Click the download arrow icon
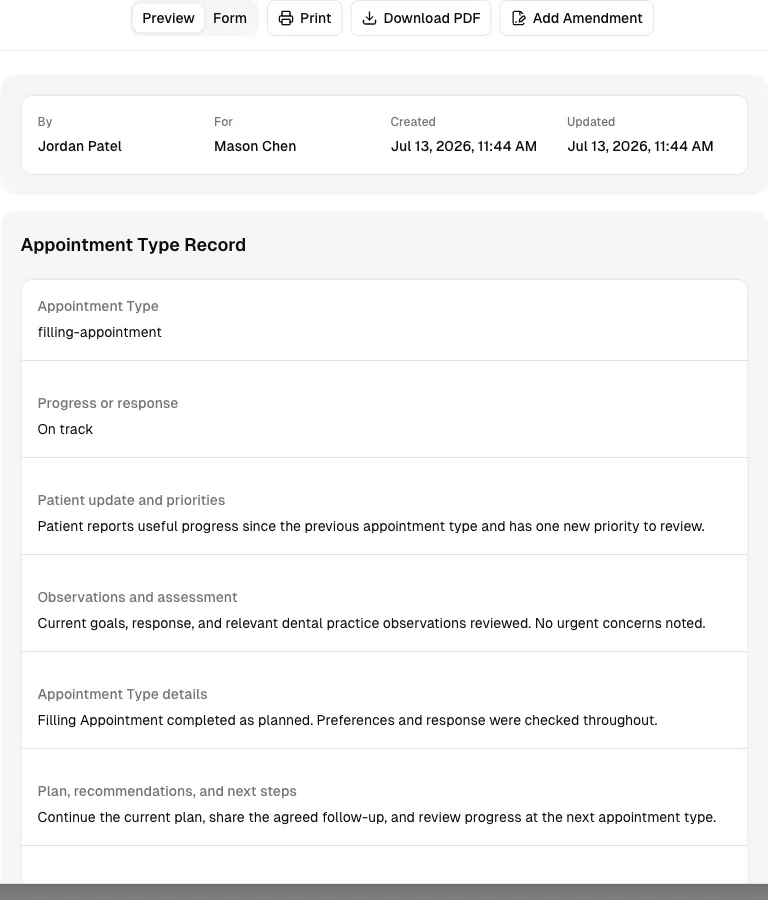The image size is (768, 900). tap(370, 18)
